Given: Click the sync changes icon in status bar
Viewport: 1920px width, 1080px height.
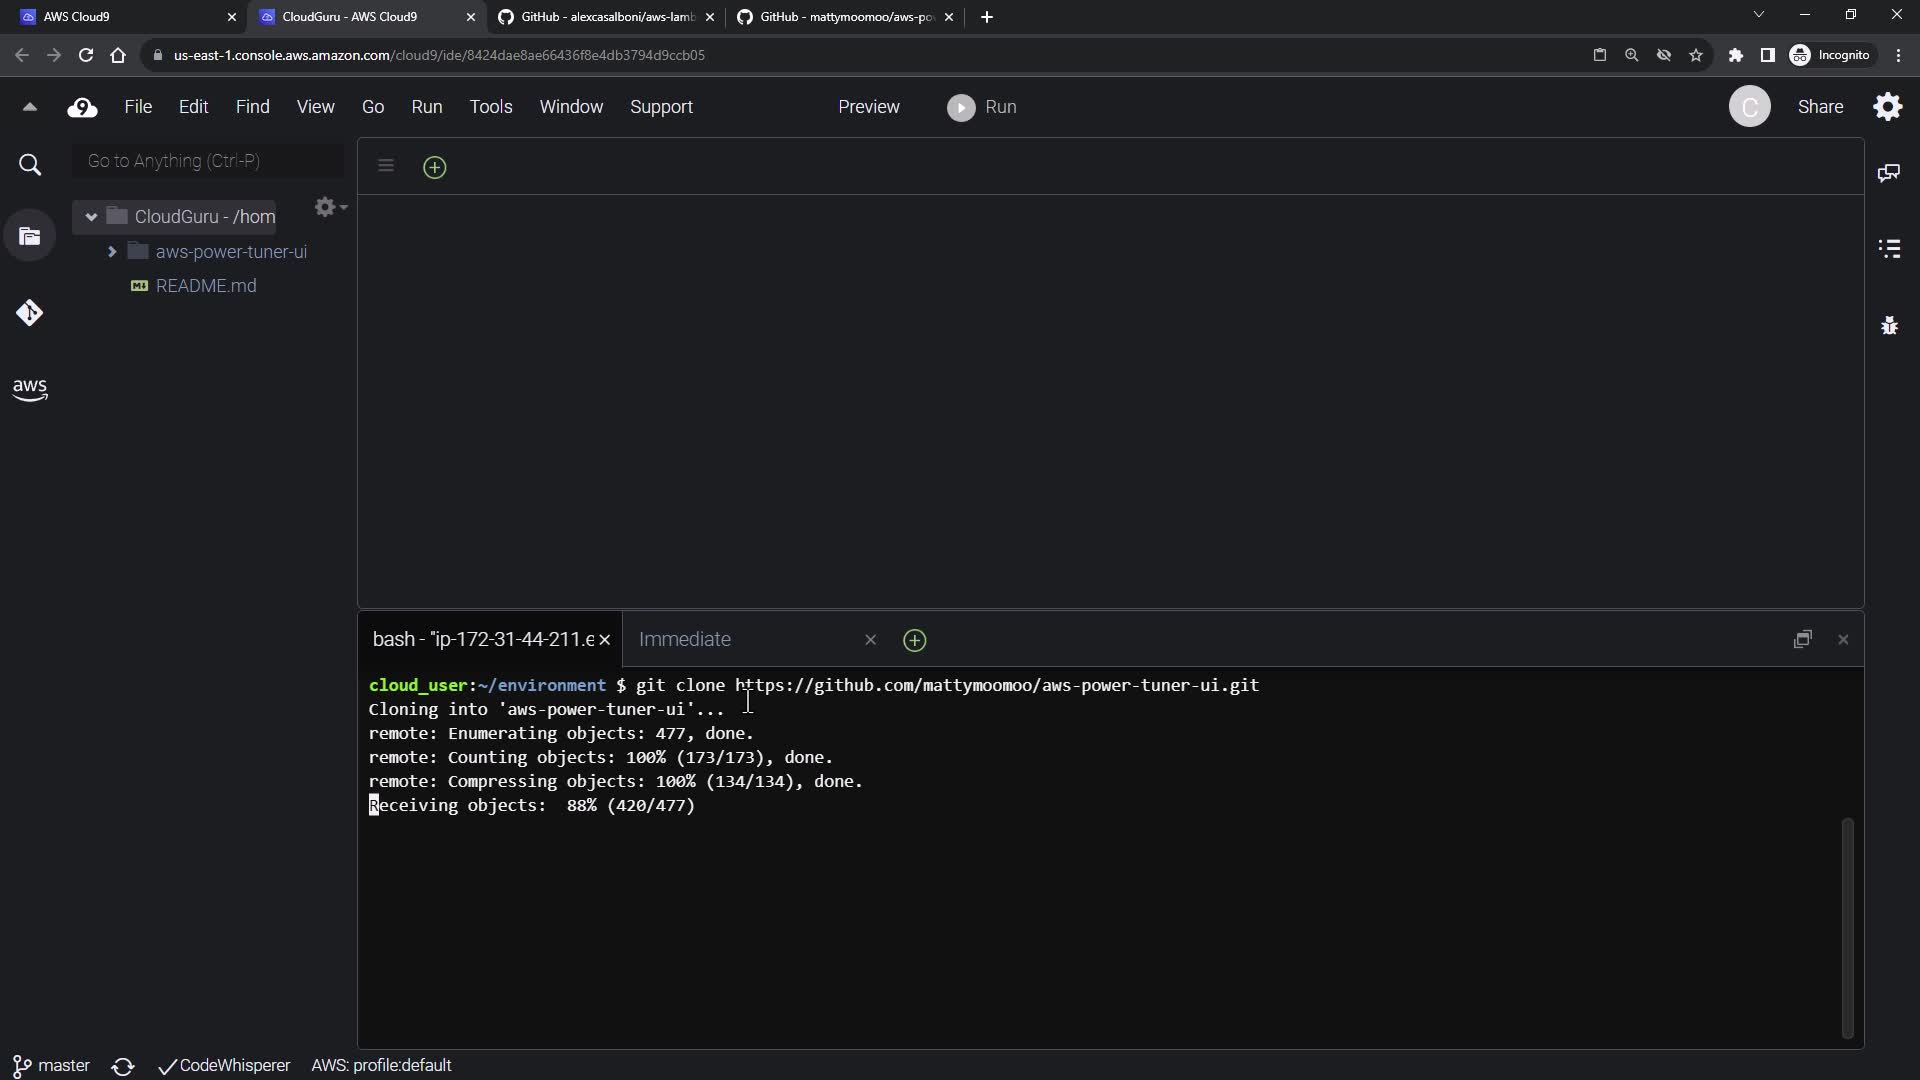Looking at the screenshot, I should pos(123,1066).
